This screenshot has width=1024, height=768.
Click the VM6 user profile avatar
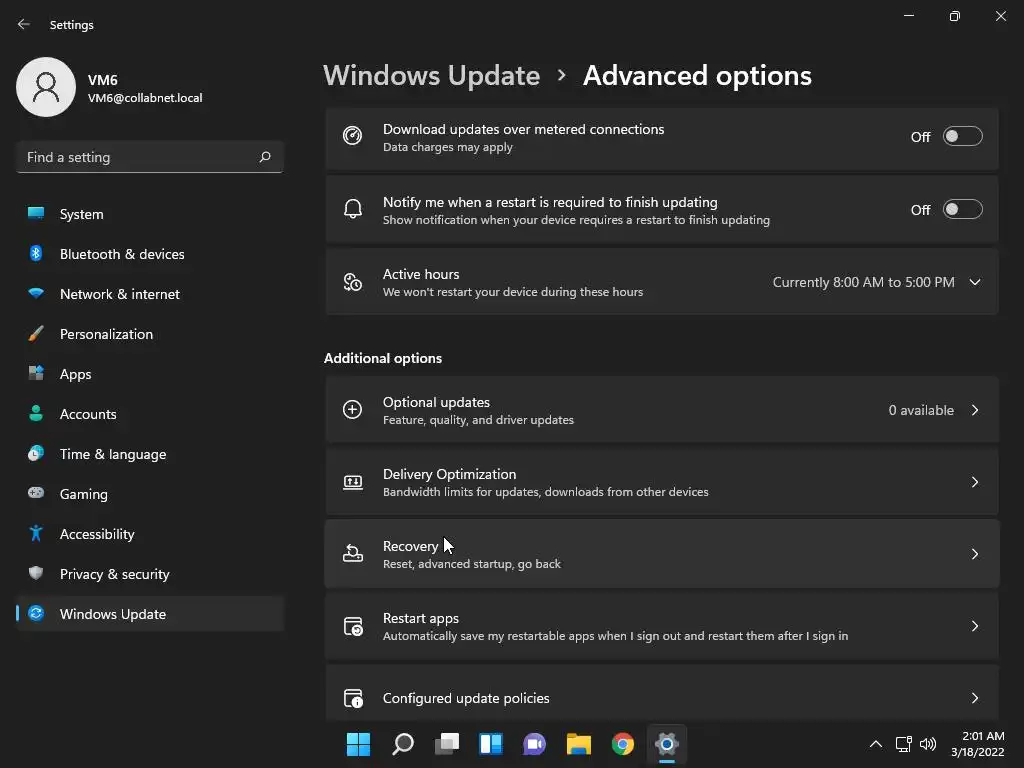46,87
